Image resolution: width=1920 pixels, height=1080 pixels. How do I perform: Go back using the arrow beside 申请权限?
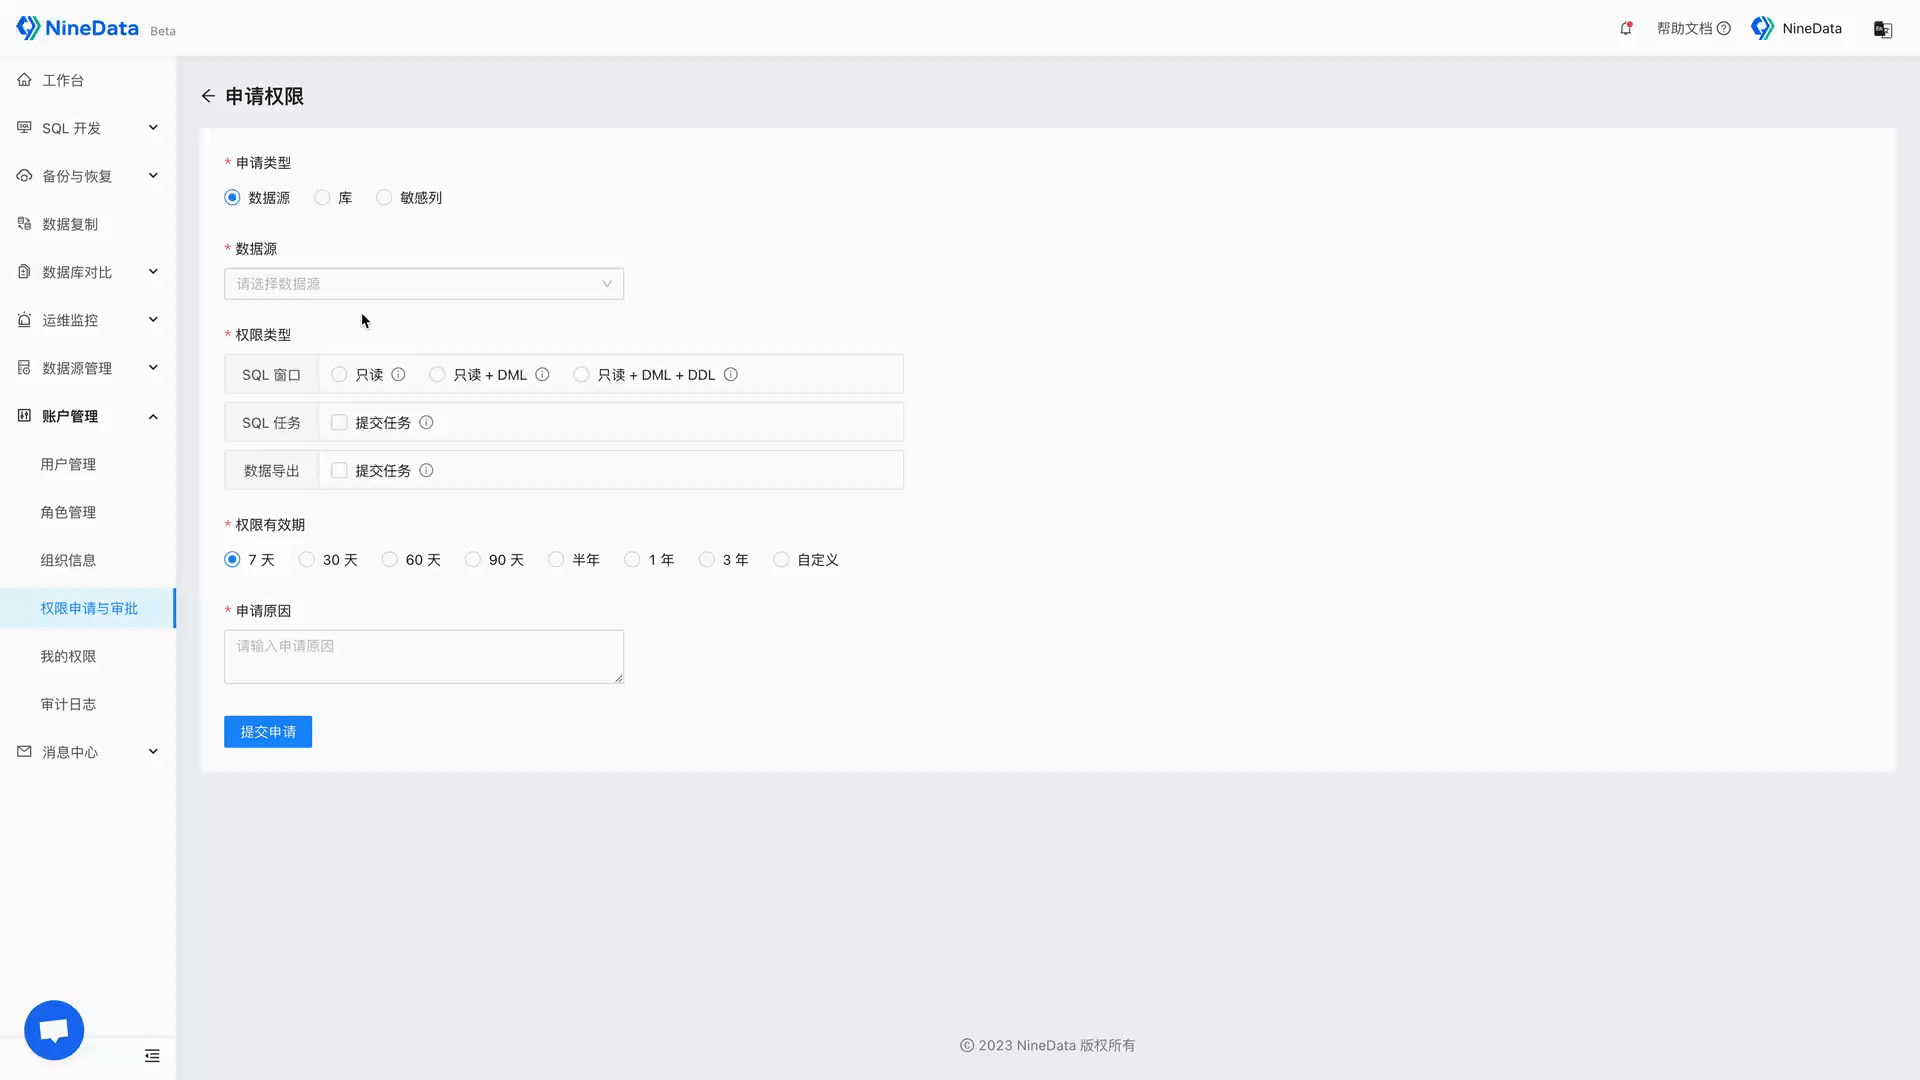point(208,96)
